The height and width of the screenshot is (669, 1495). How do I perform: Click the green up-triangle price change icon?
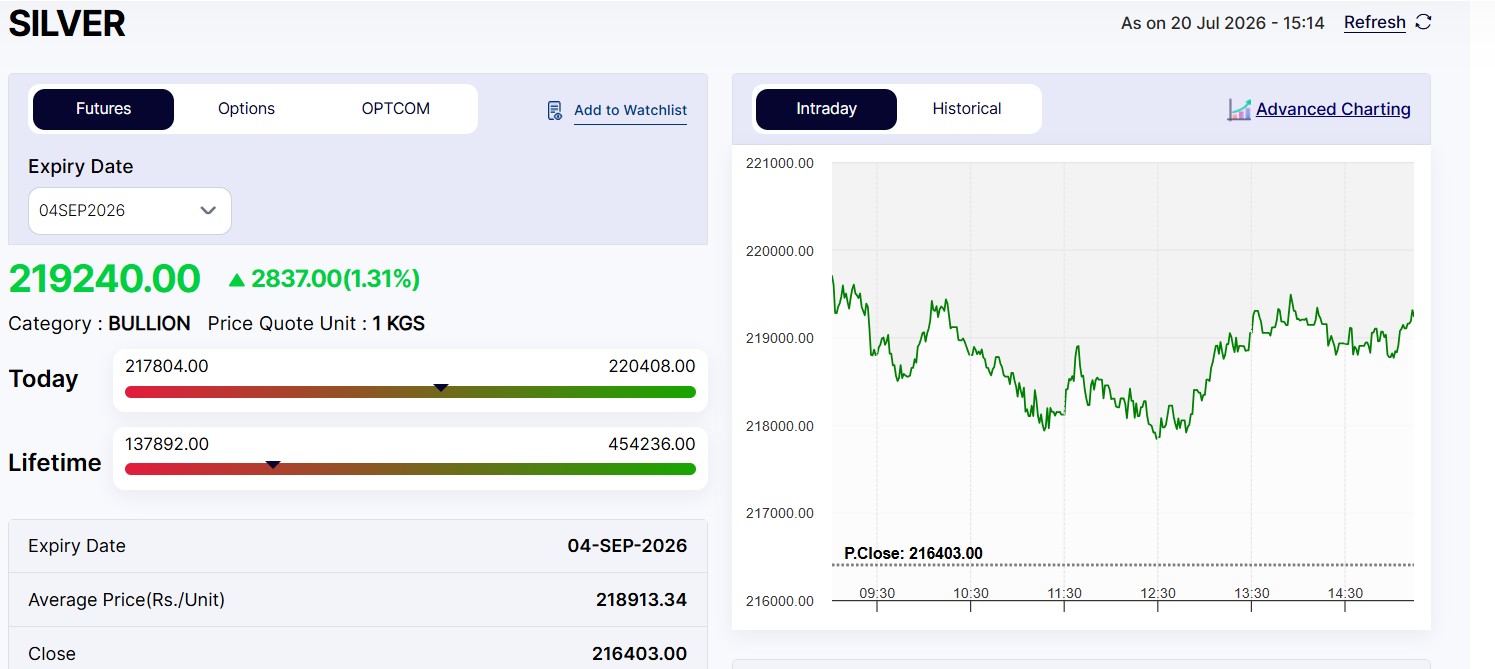tap(236, 280)
